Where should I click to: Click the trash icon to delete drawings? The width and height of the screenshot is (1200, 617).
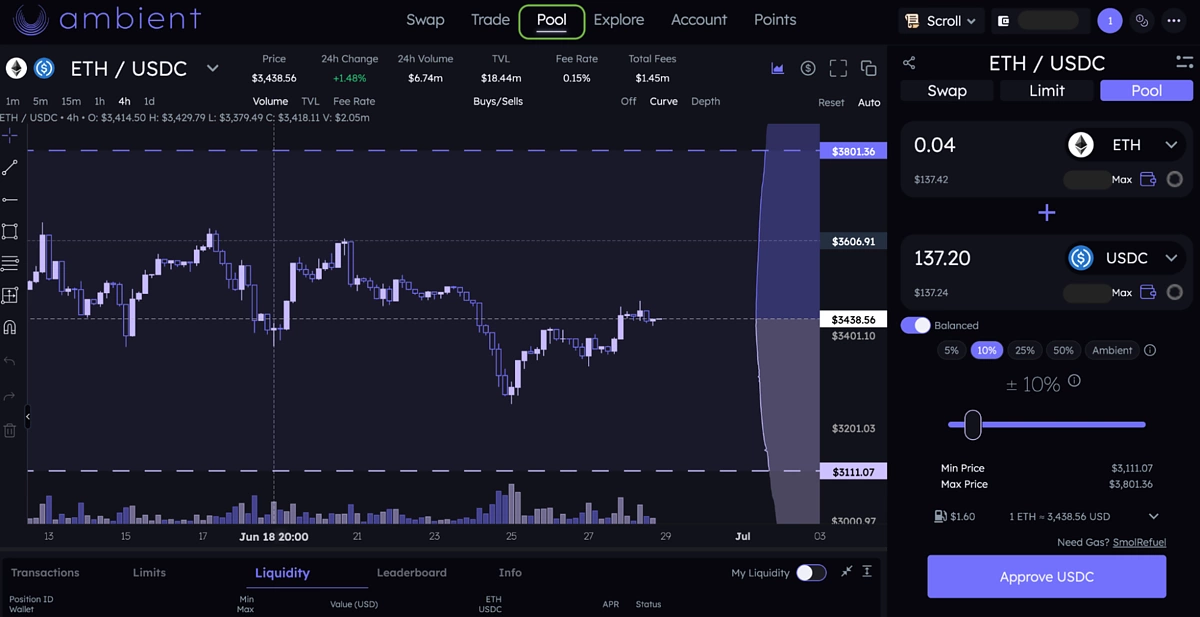pyautogui.click(x=10, y=430)
